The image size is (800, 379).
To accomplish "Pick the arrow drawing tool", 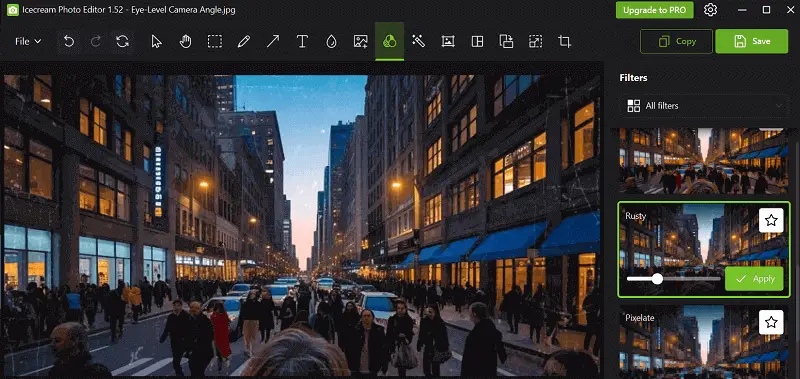I will click(x=273, y=41).
